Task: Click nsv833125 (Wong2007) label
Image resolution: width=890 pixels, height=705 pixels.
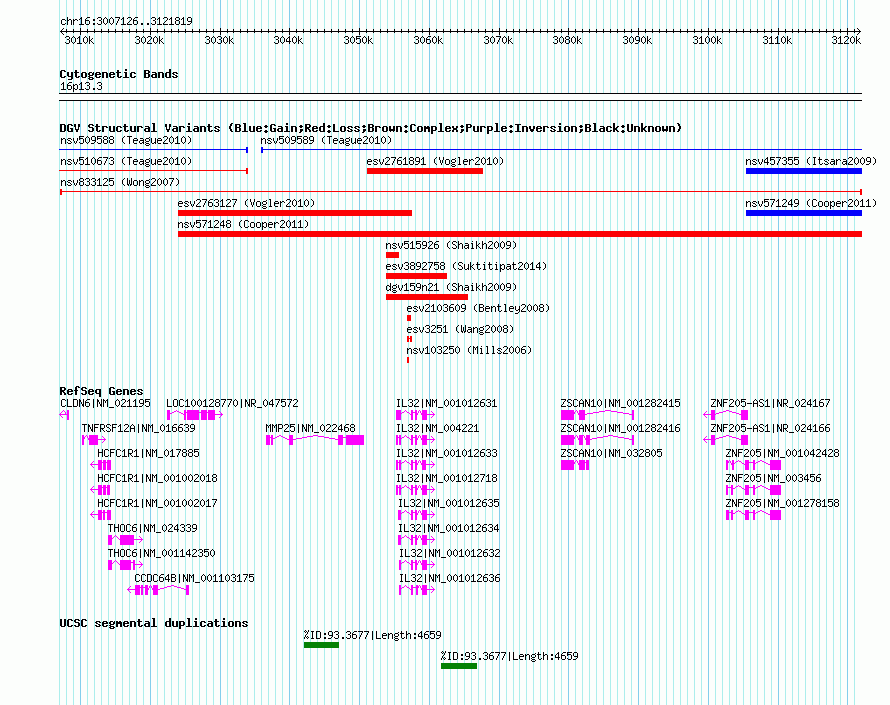Action: (x=120, y=182)
